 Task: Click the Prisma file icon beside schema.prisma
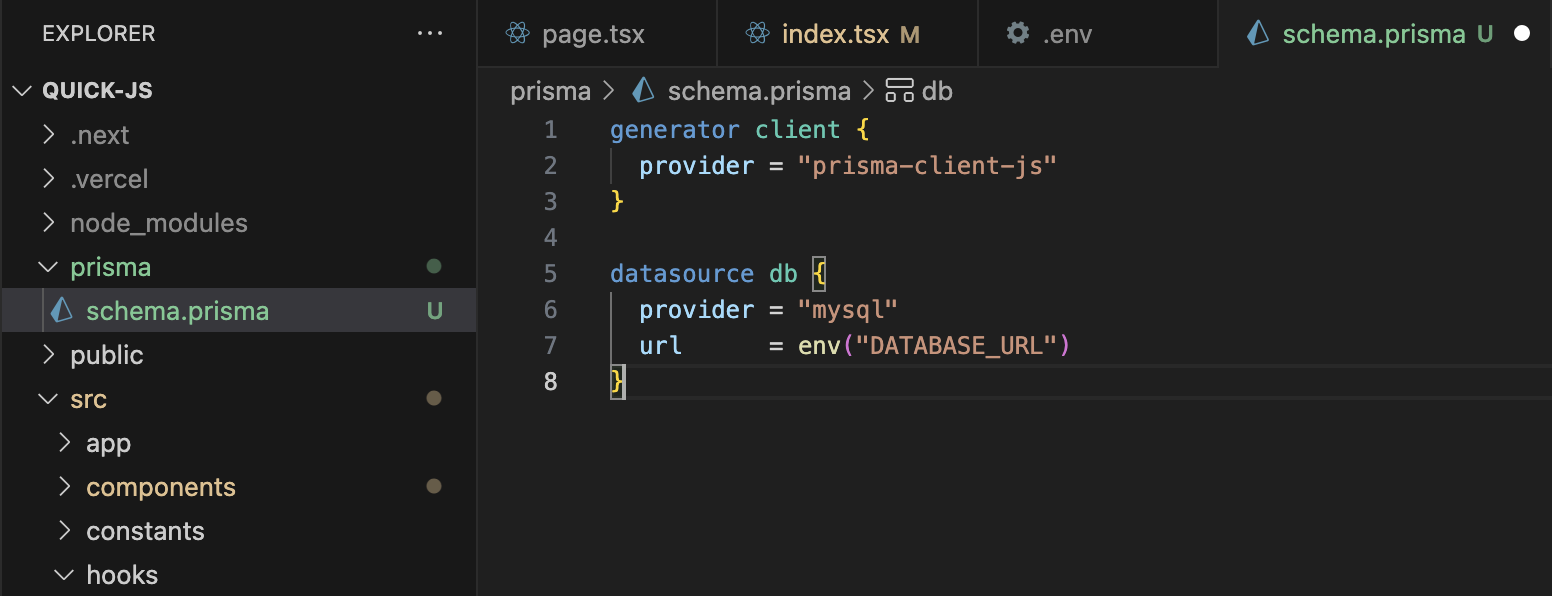pyautogui.click(x=60, y=310)
